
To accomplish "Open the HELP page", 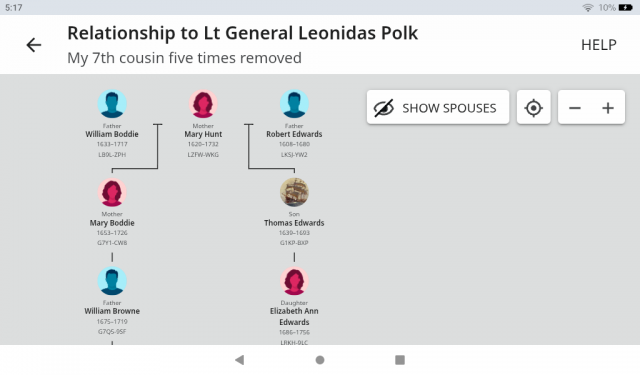I will click(x=598, y=45).
